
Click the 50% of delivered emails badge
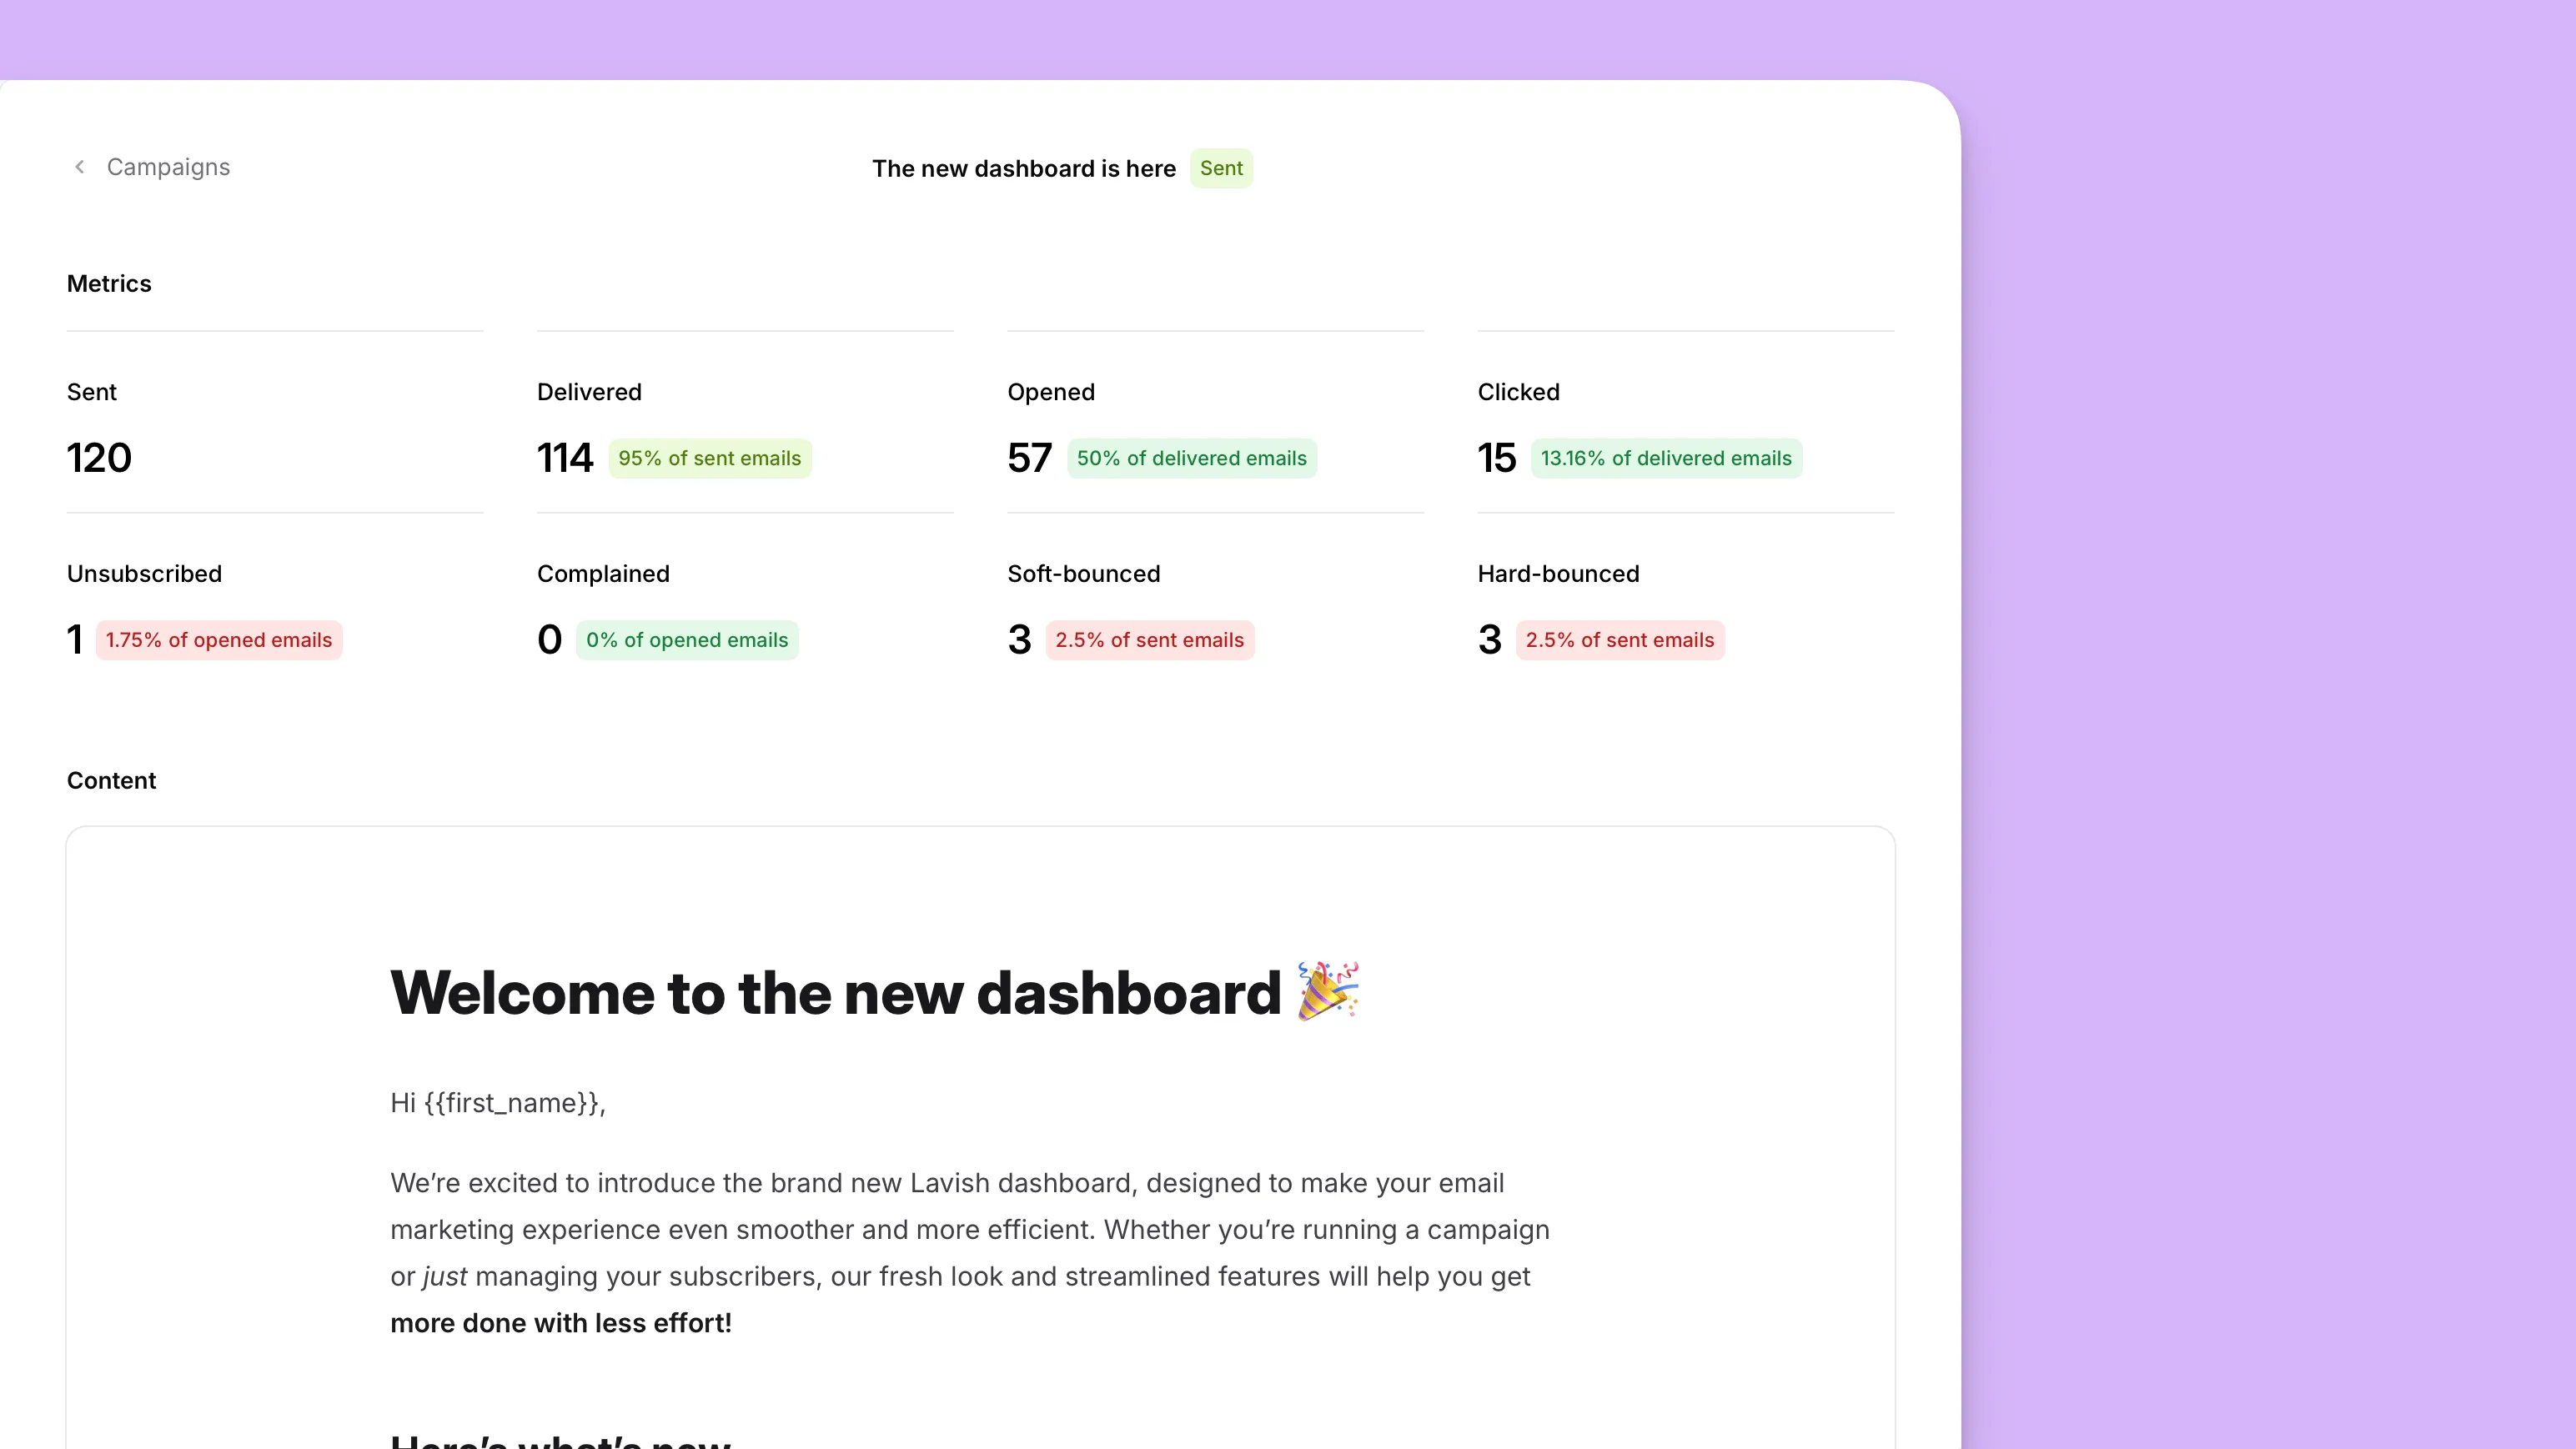pos(1191,459)
